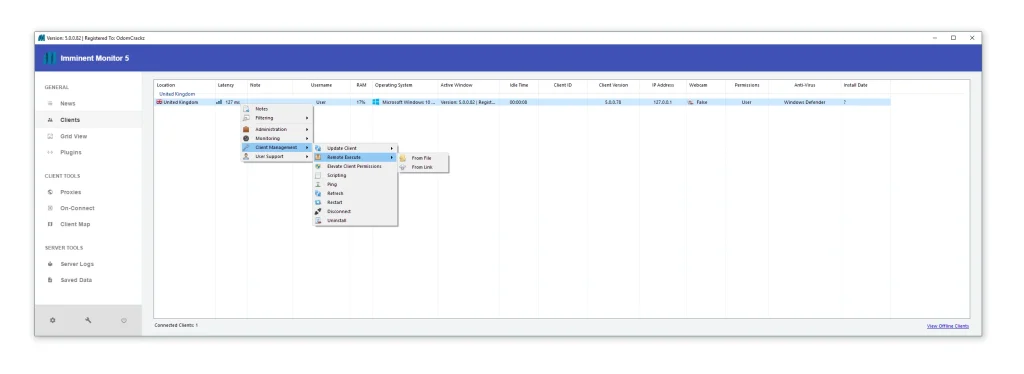Click the Client ID column header
Image resolution: width=1024 pixels, height=374 pixels.
(x=563, y=86)
